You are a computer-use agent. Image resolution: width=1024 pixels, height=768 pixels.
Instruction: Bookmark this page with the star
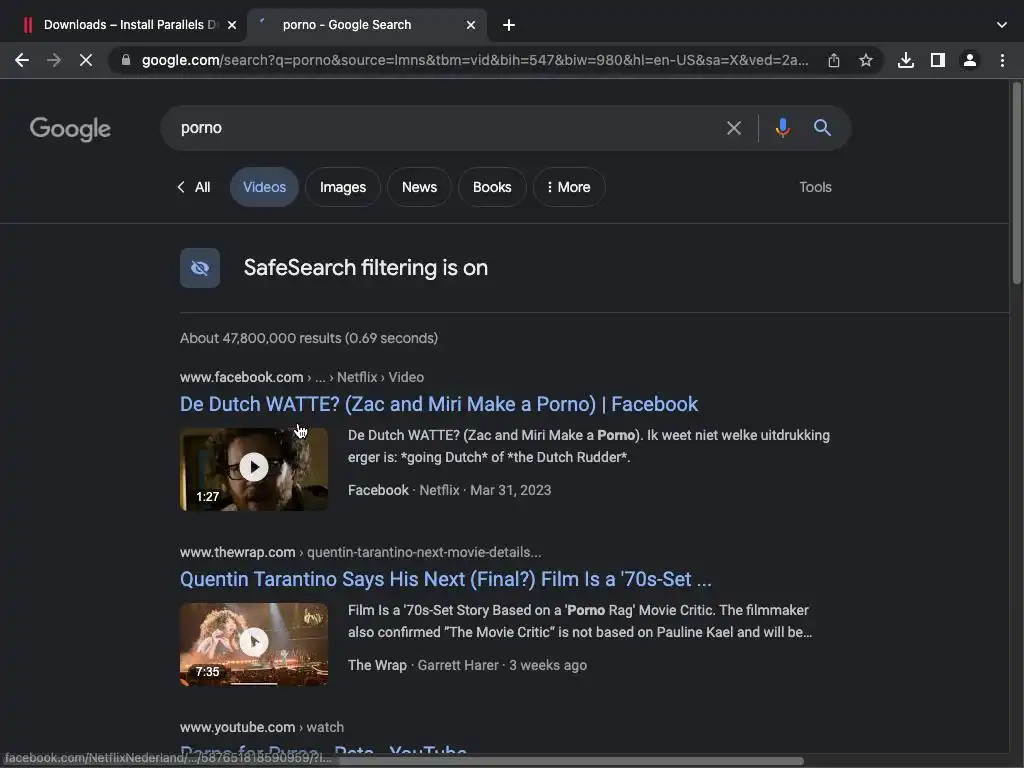pos(866,61)
